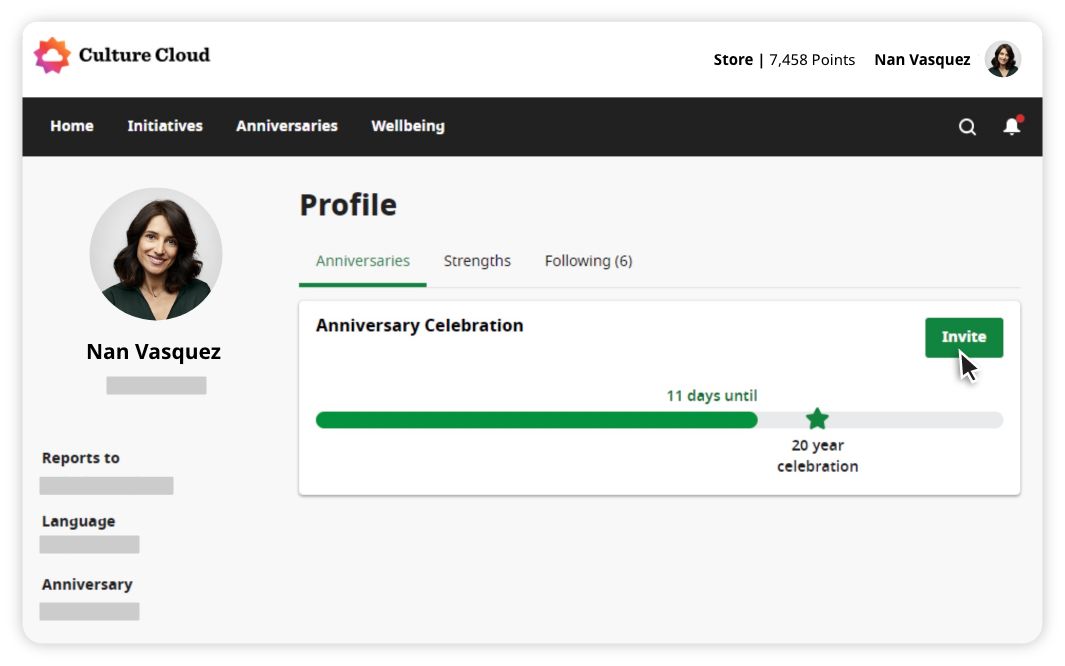The width and height of the screenshot is (1065, 666).
Task: Click the 11 days until label
Action: (x=711, y=396)
